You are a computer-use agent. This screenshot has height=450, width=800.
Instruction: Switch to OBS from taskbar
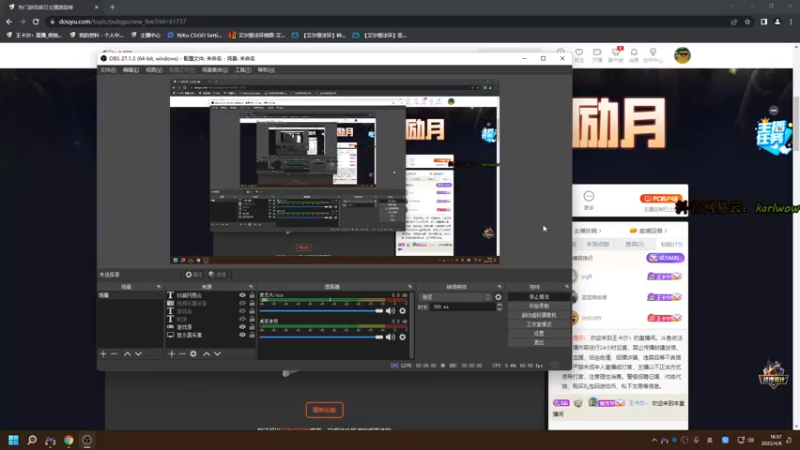tap(87, 440)
